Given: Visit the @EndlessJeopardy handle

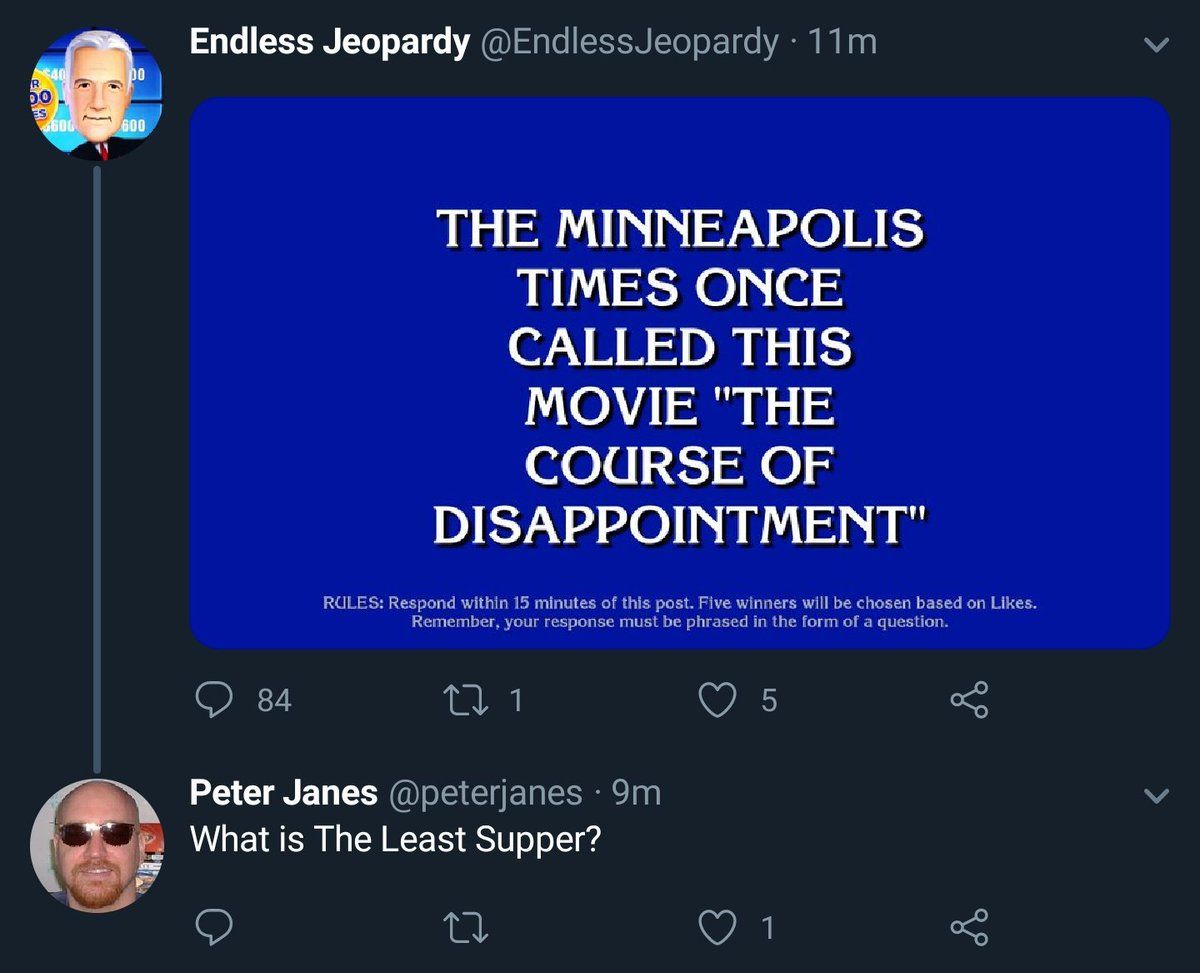Looking at the screenshot, I should point(630,42).
